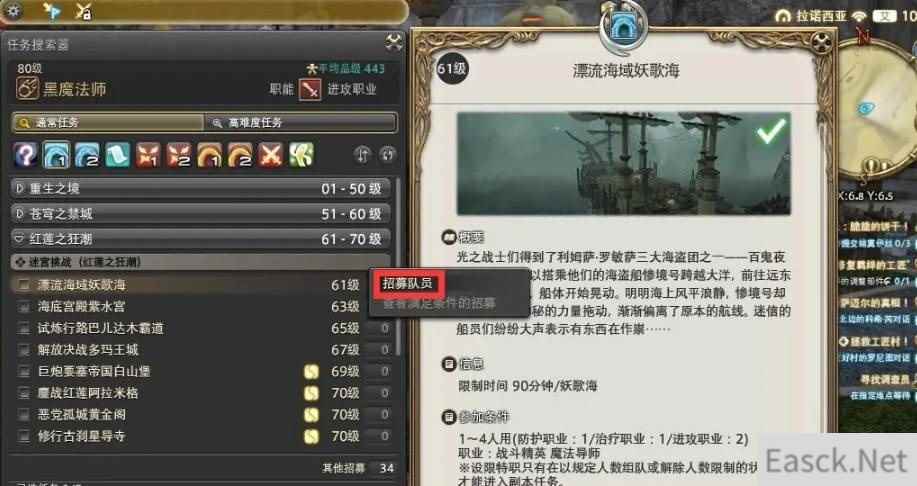Image resolution: width=917 pixels, height=486 pixels.
Task: Collapse the 红莲之狂潮 61-70级 section
Action: (200, 239)
